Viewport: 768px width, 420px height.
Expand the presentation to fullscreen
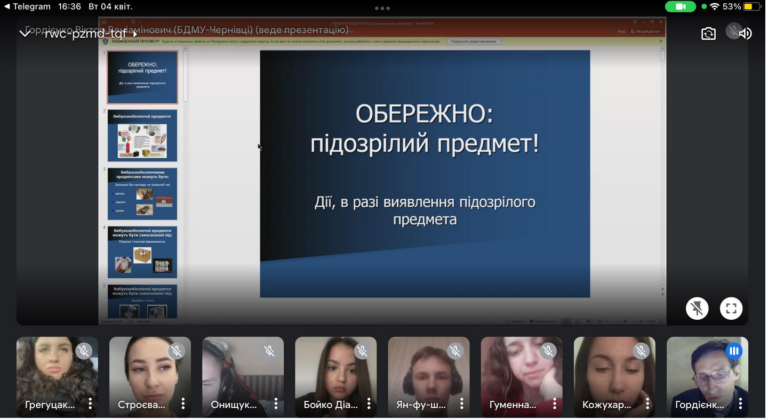click(x=731, y=308)
